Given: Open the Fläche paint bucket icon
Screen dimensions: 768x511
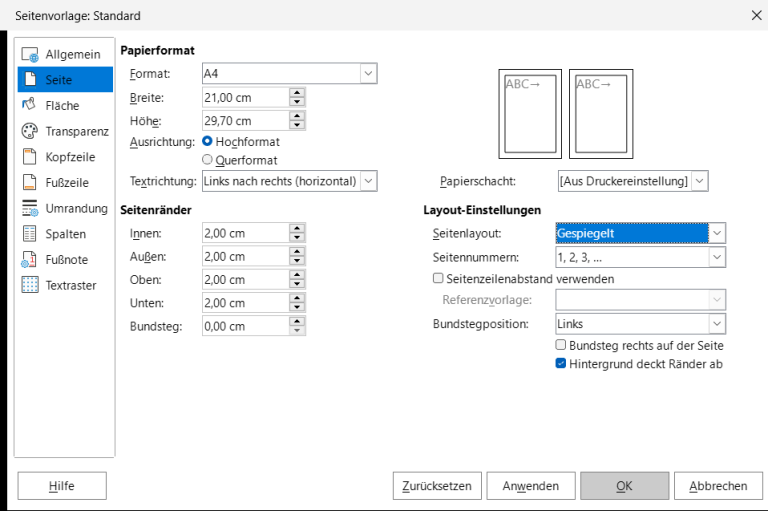Looking at the screenshot, I should [x=29, y=105].
